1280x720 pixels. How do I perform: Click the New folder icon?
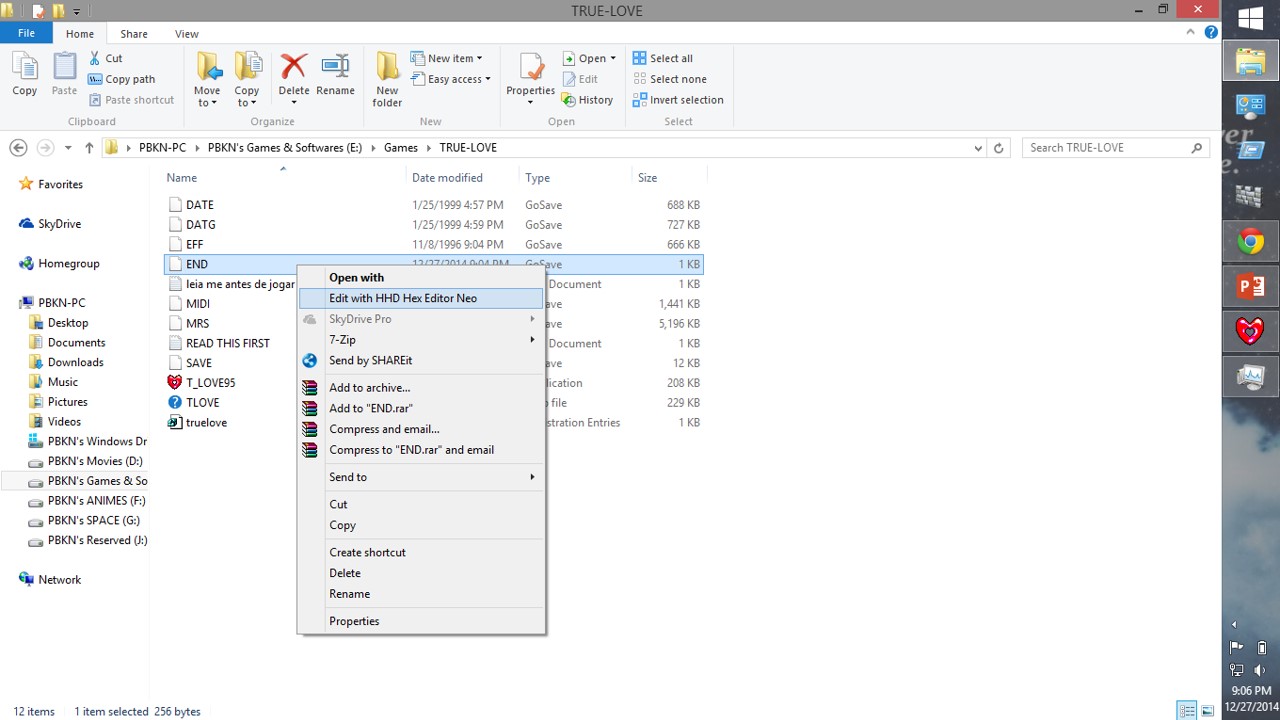(387, 78)
